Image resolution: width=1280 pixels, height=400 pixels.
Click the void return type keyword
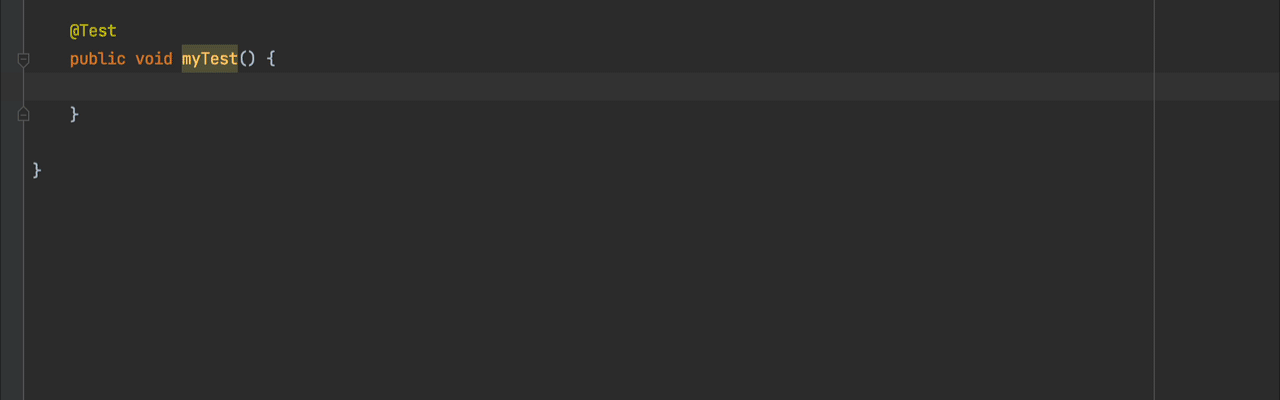(x=154, y=60)
